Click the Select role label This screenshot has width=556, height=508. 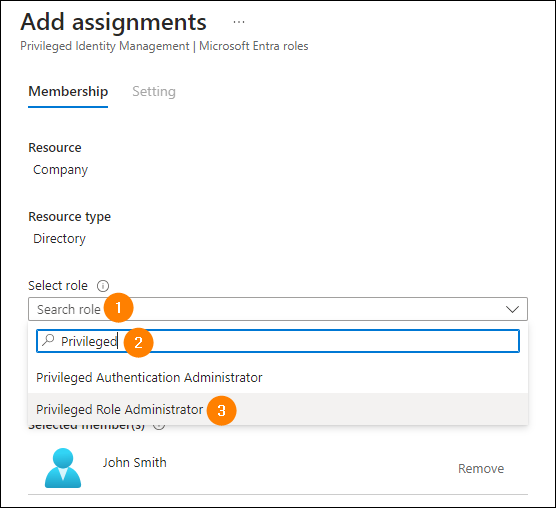pos(58,286)
